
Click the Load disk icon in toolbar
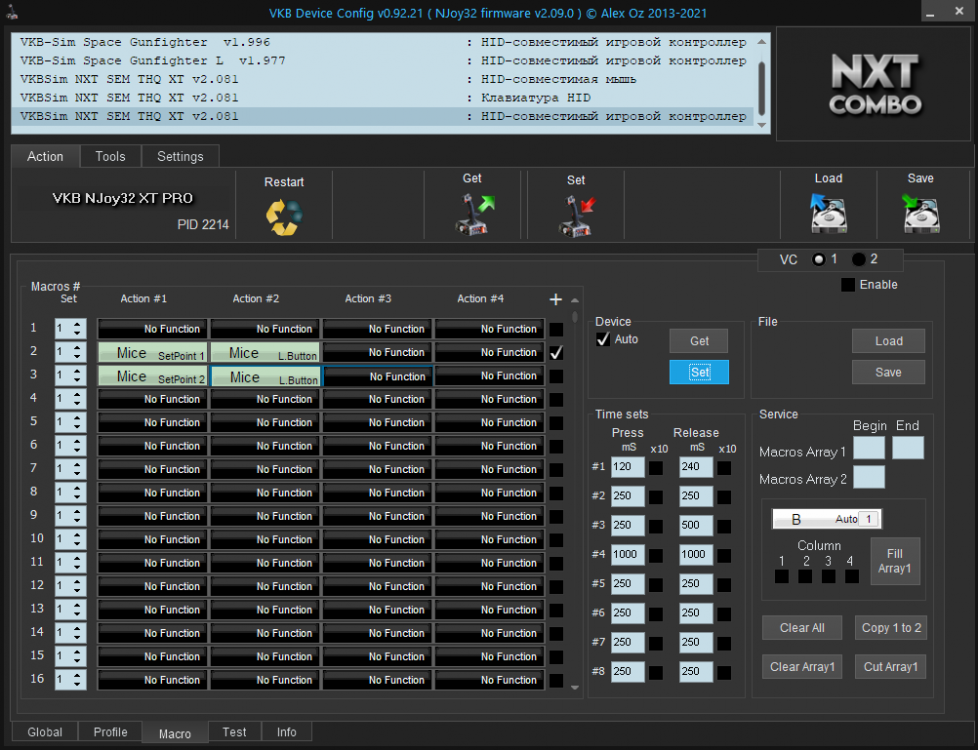pyautogui.click(x=828, y=211)
